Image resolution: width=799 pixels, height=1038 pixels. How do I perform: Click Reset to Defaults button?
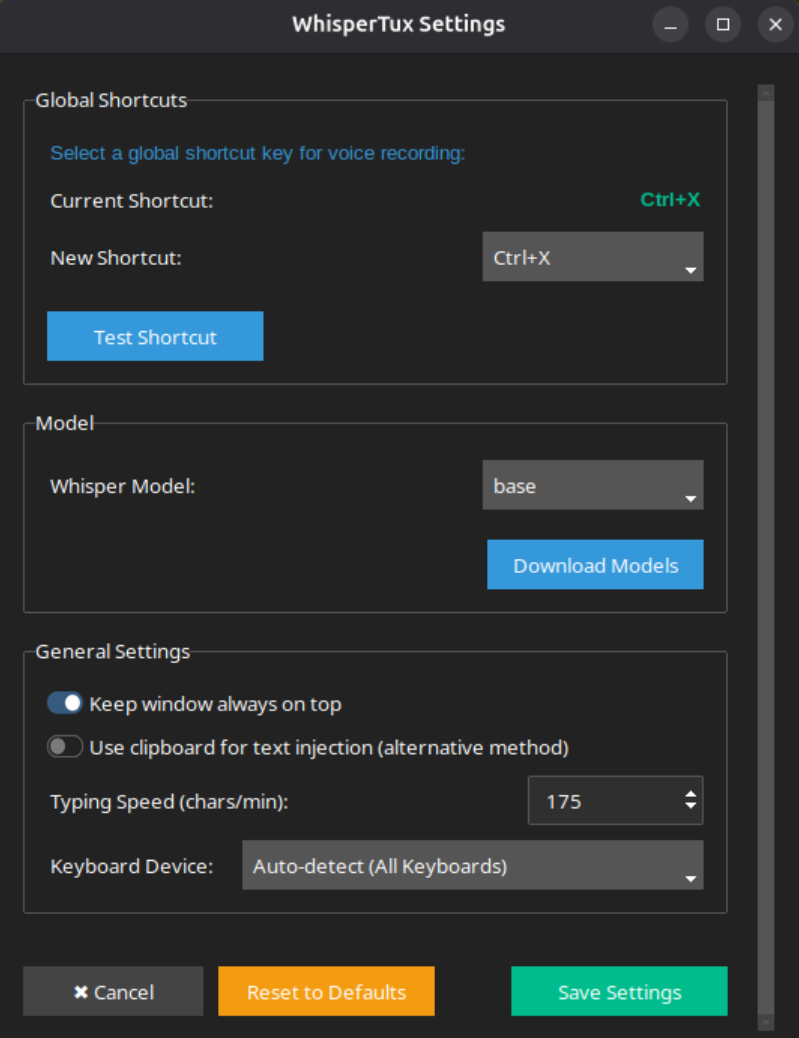click(x=326, y=991)
